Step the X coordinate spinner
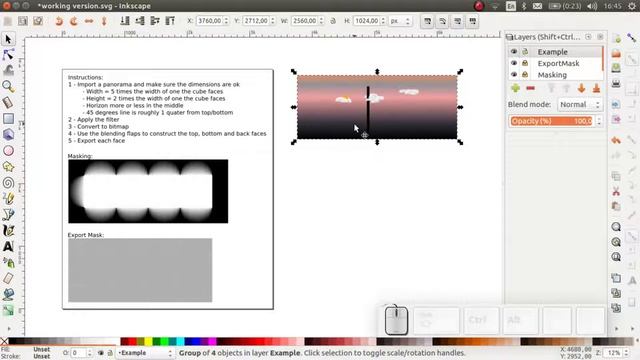 pos(227,21)
